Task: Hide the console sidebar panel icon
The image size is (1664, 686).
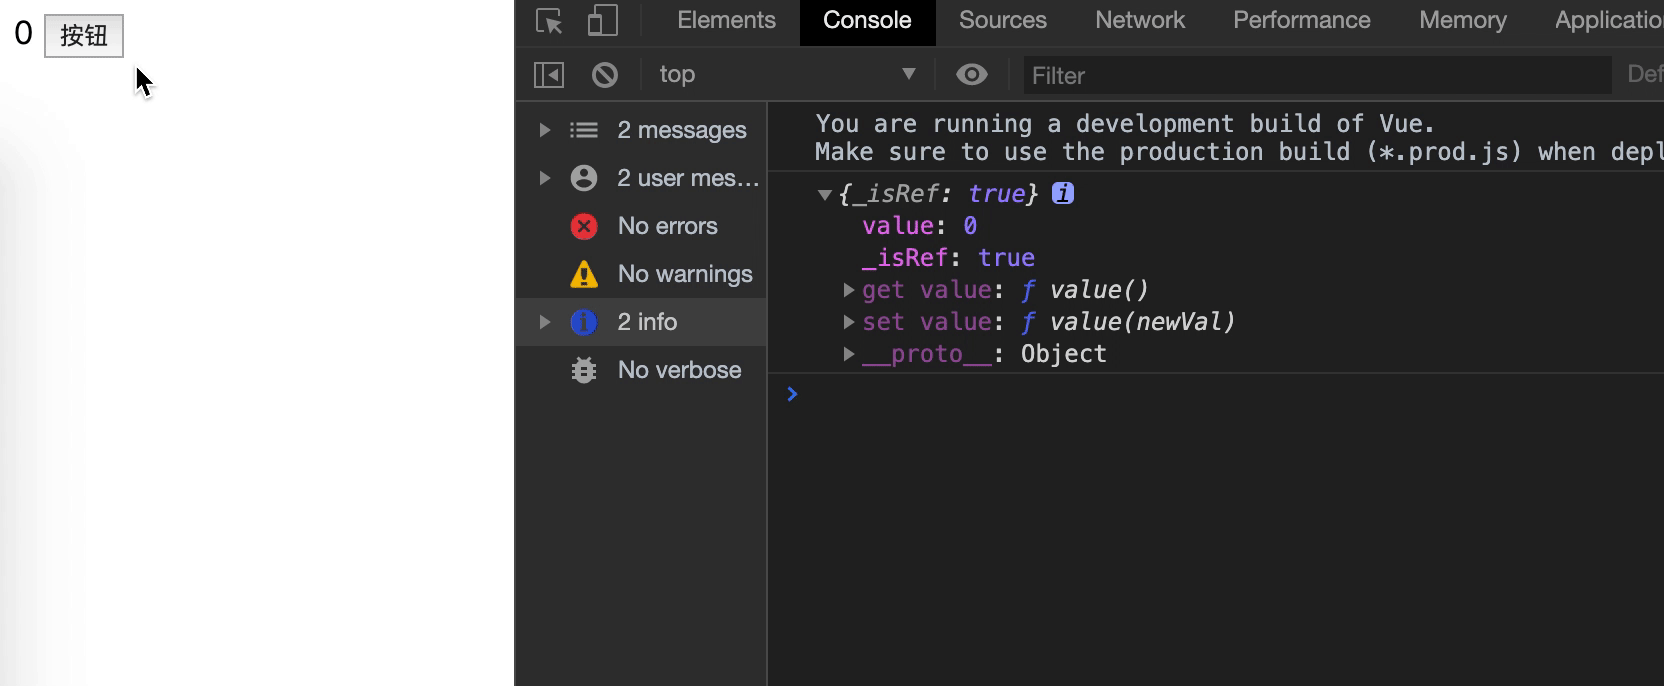Action: pyautogui.click(x=549, y=75)
